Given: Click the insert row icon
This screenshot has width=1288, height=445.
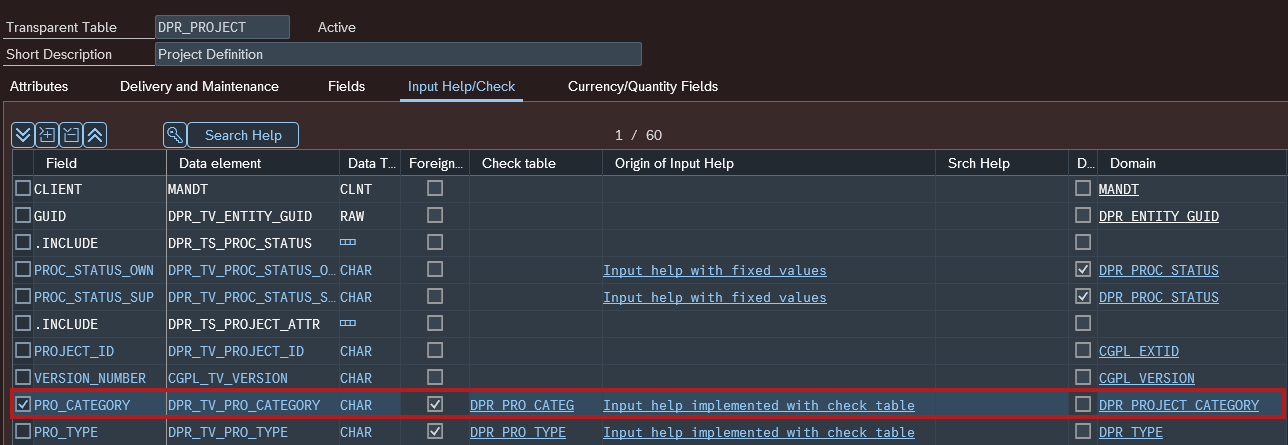Looking at the screenshot, I should [47, 135].
